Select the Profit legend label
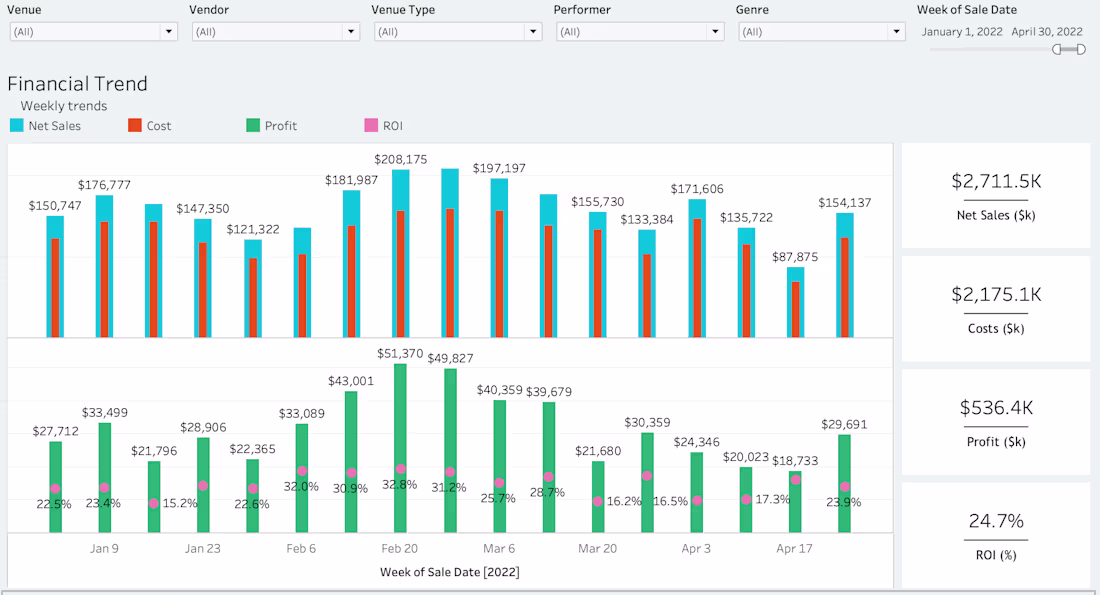 point(281,126)
